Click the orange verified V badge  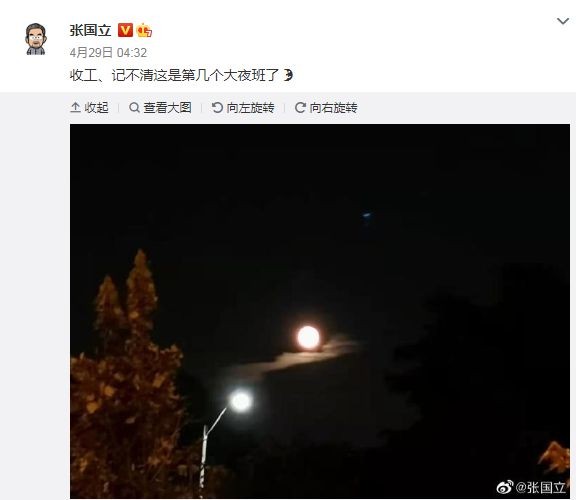(125, 30)
